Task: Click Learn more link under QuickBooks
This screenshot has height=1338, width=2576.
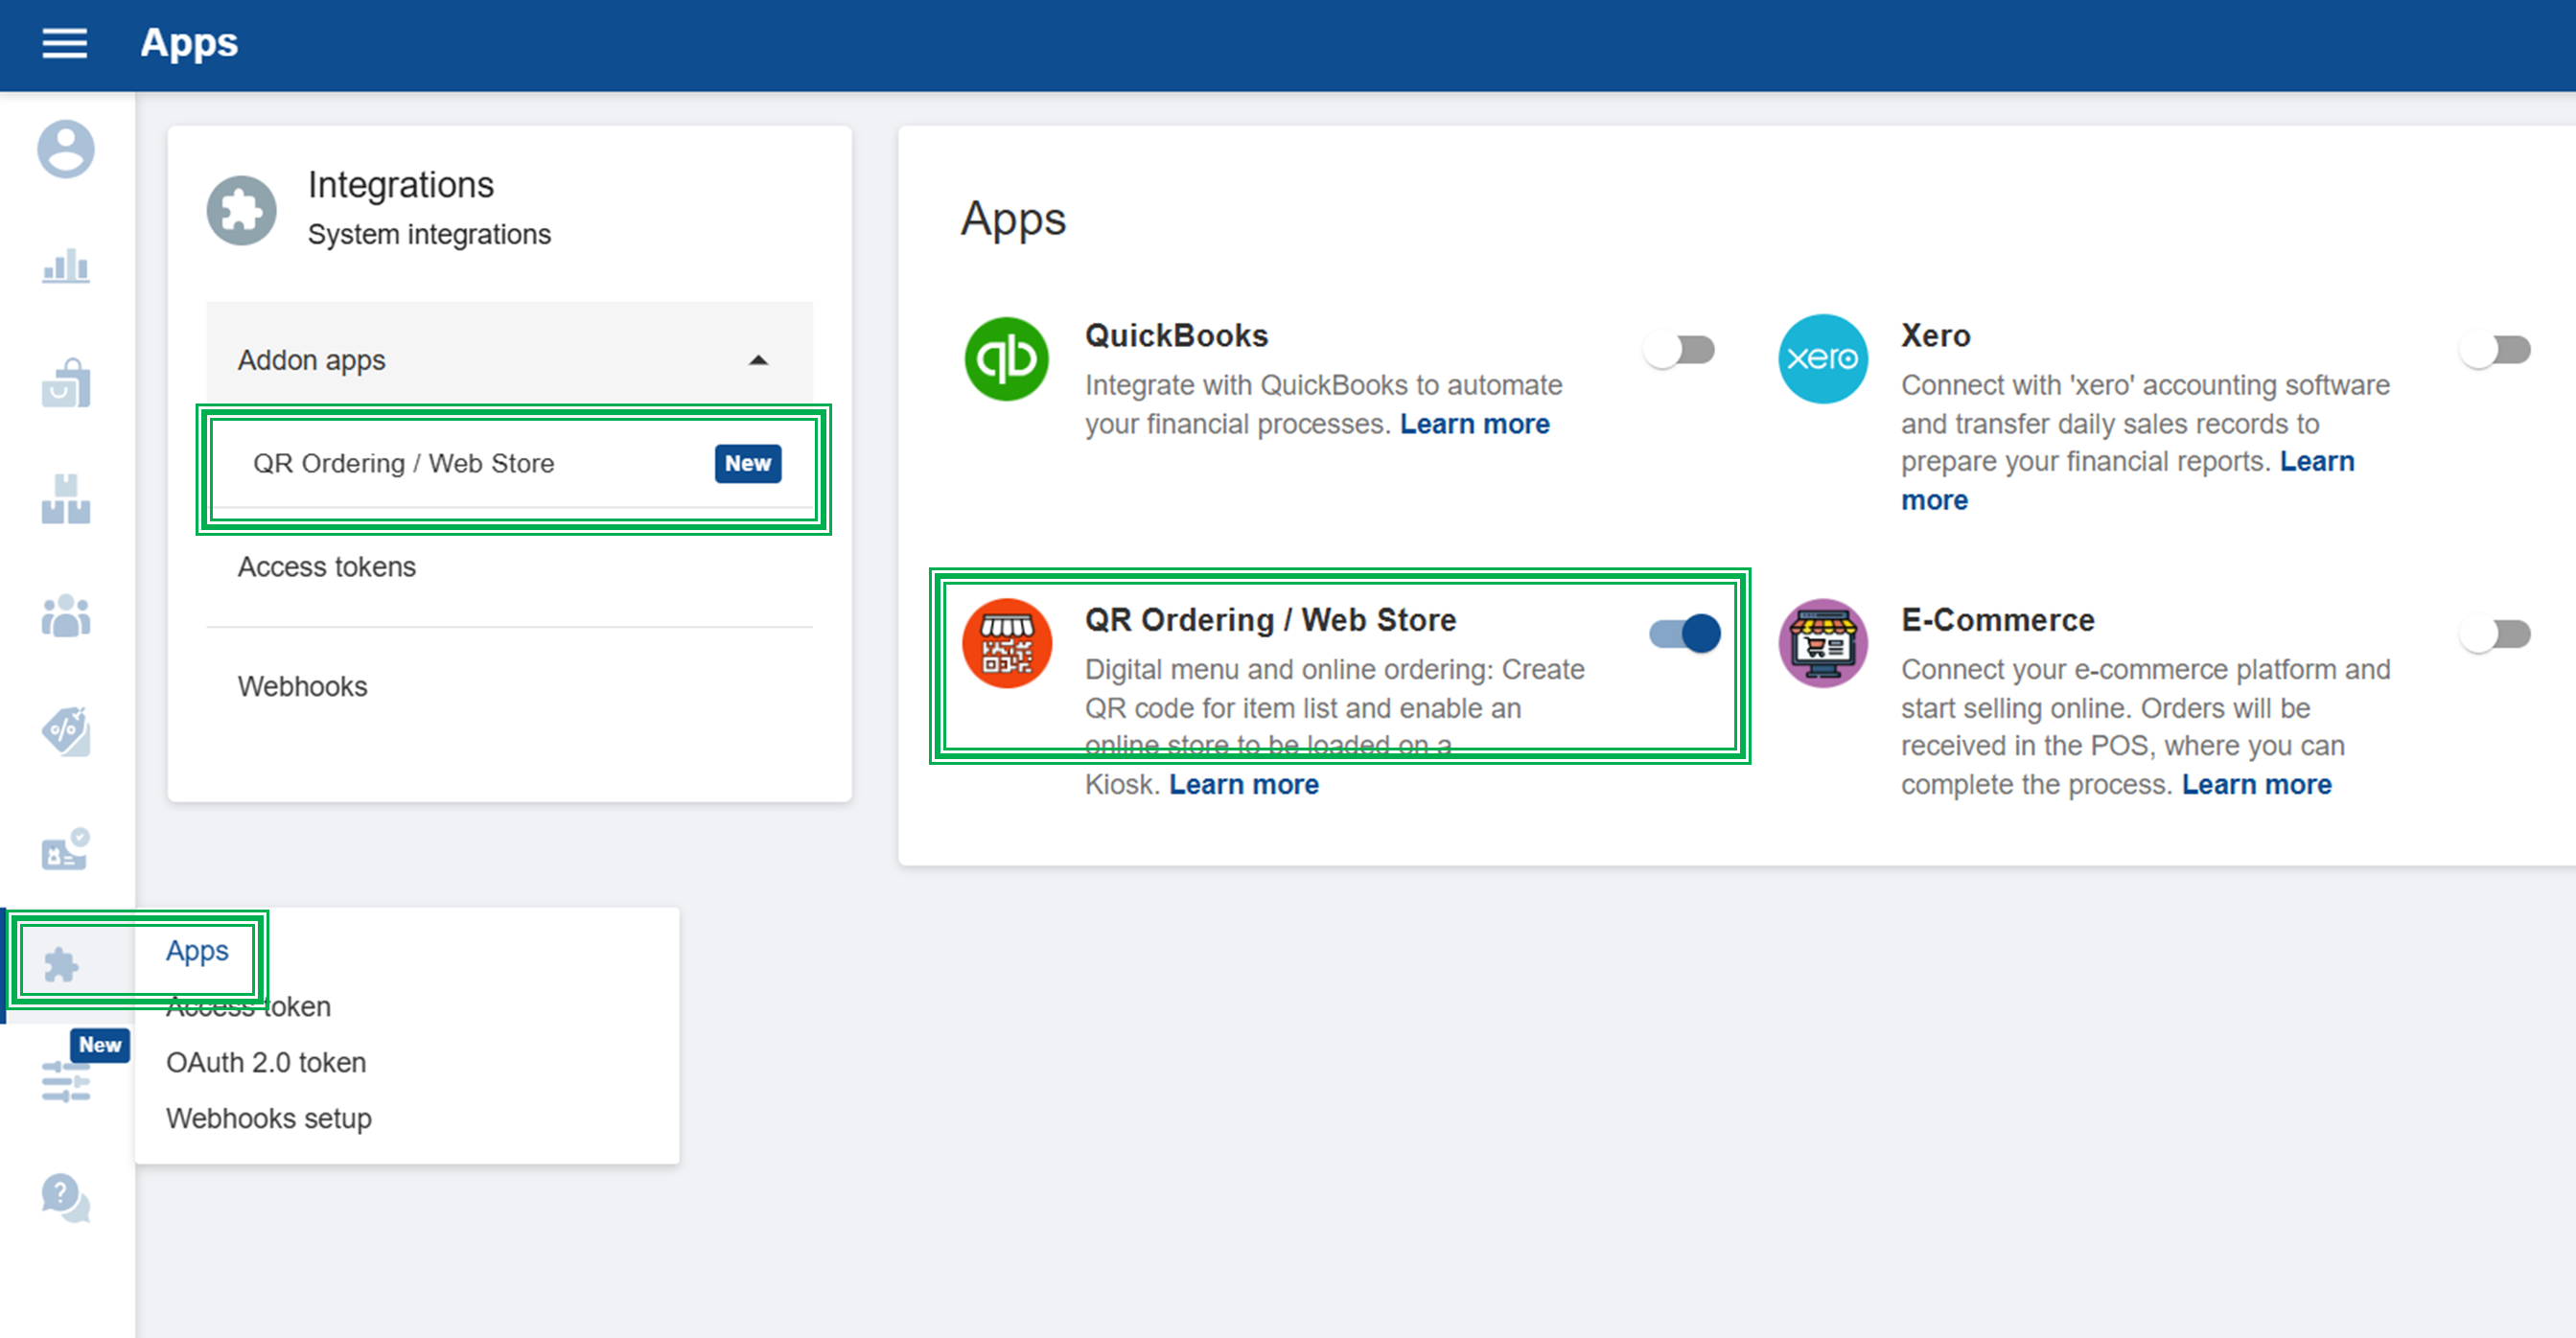Action: pos(1474,424)
